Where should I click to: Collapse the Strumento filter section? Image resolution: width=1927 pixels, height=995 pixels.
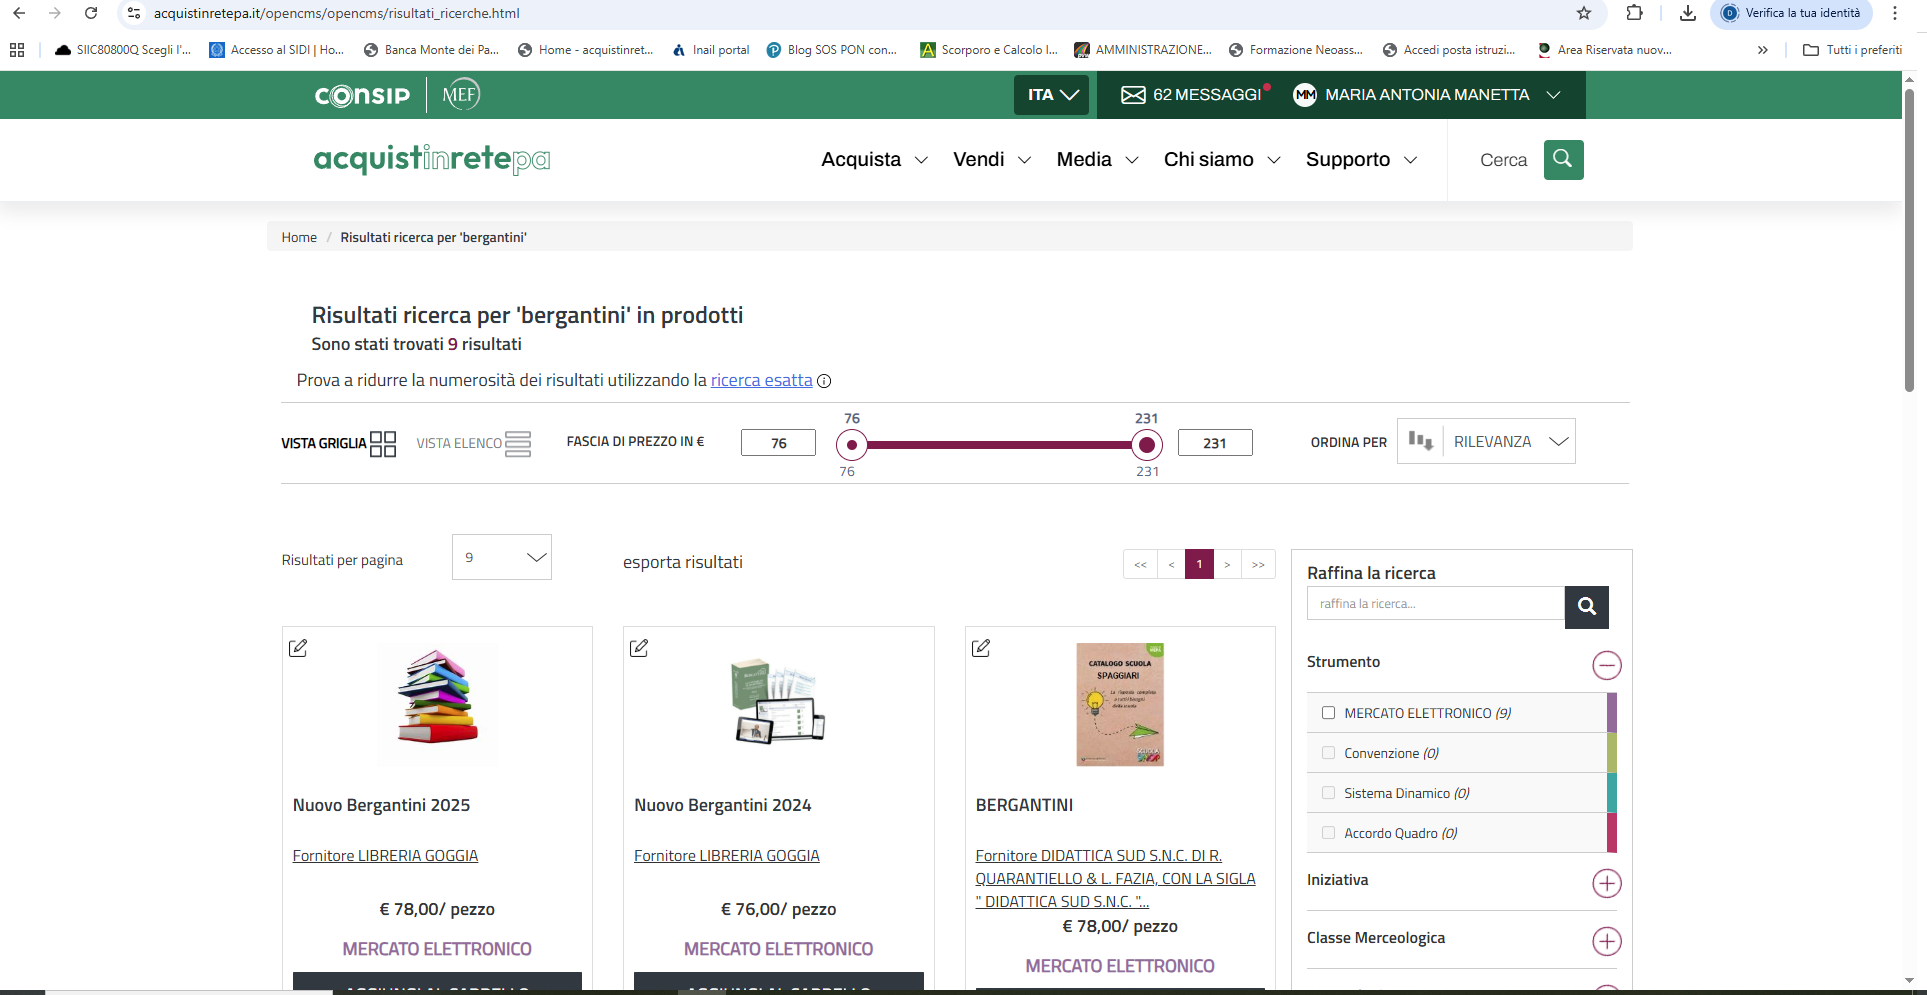(x=1606, y=665)
